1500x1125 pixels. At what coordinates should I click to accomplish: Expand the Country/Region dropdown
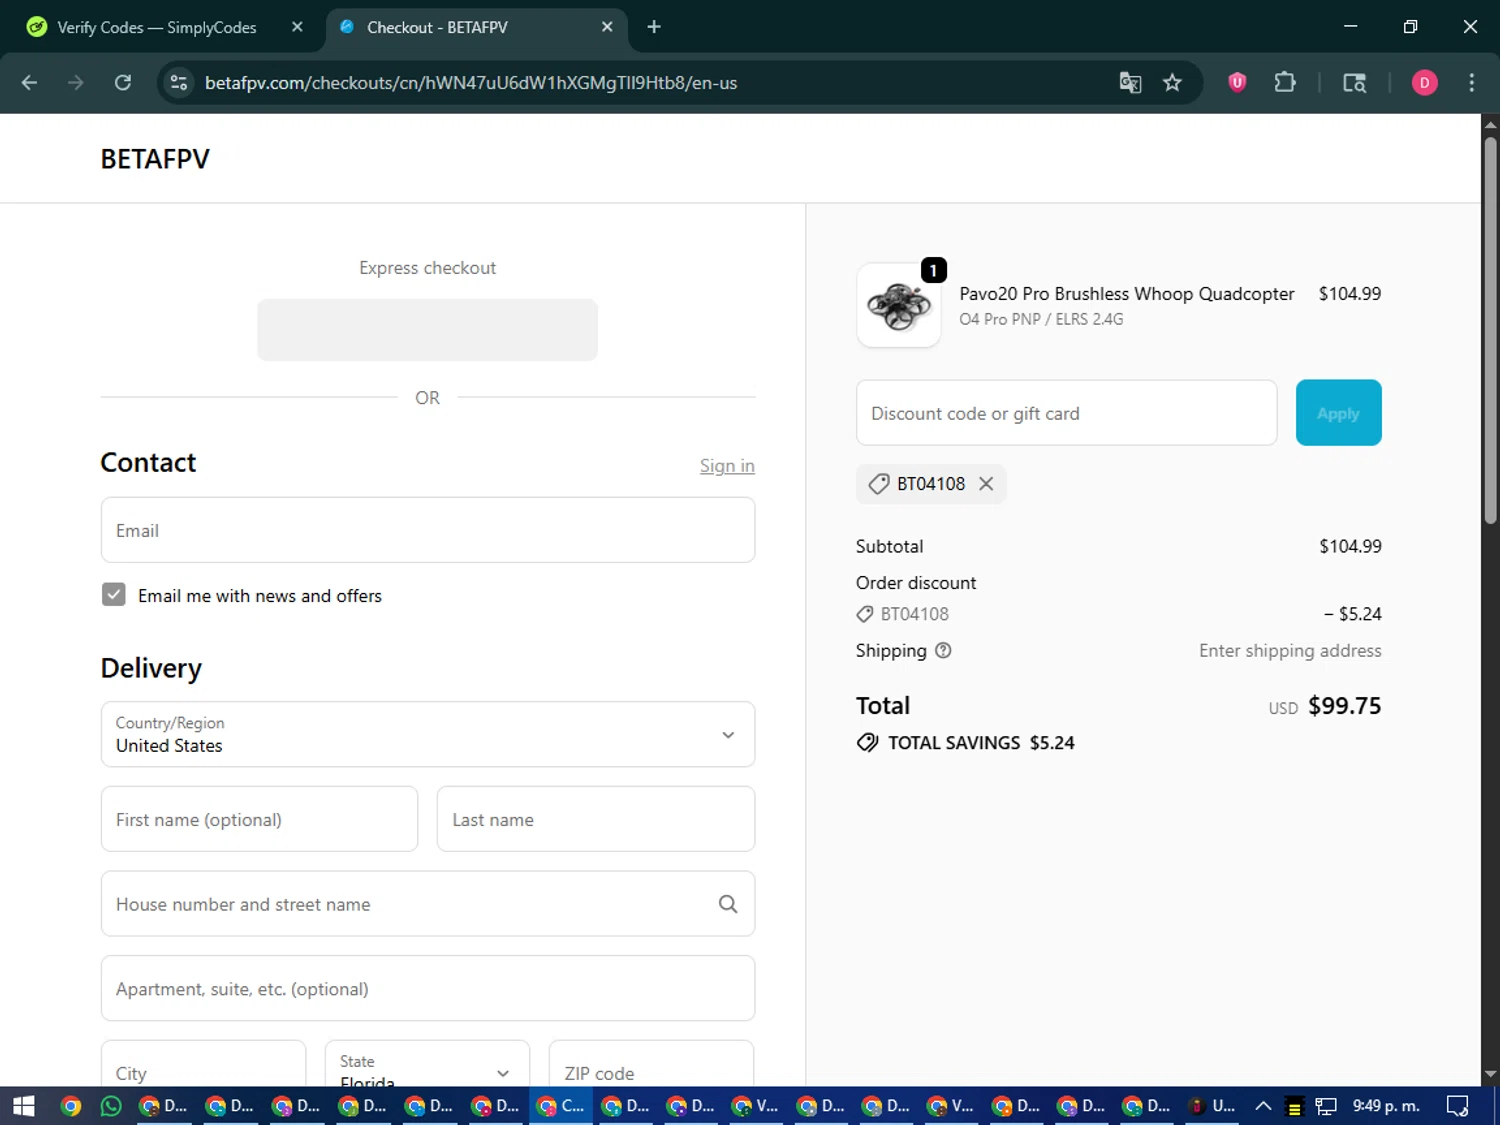(428, 734)
